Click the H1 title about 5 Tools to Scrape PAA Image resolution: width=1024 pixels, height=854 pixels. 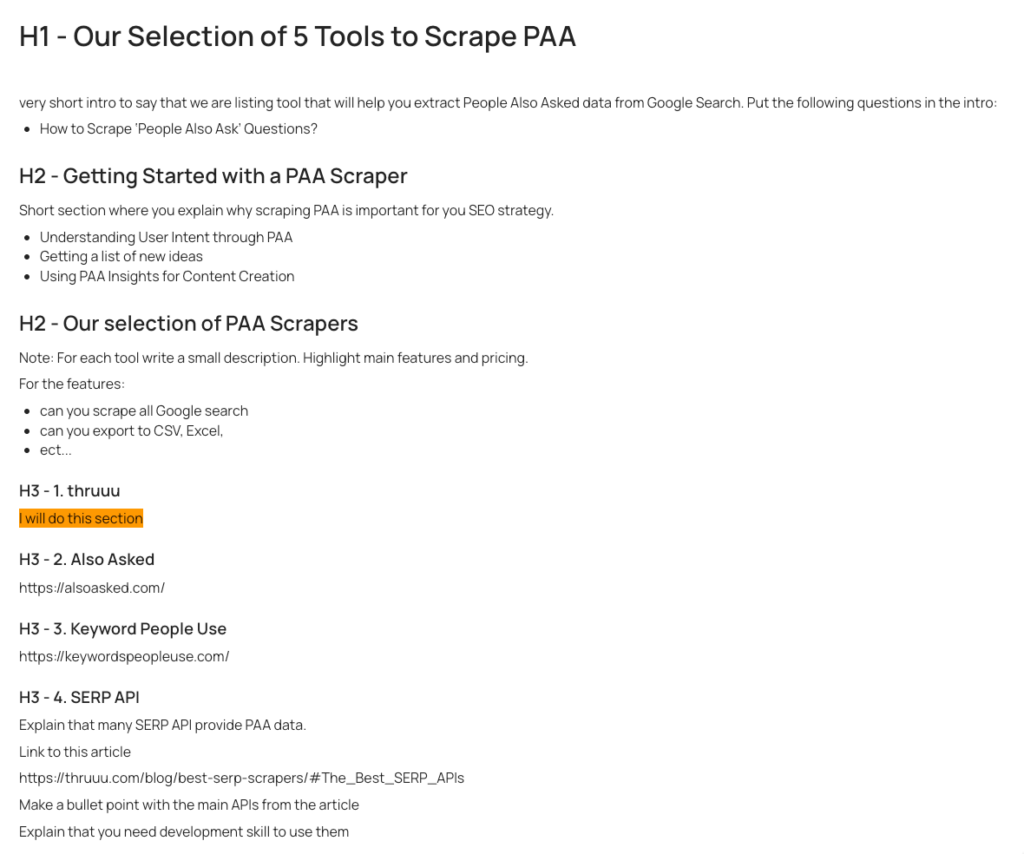[x=298, y=37]
